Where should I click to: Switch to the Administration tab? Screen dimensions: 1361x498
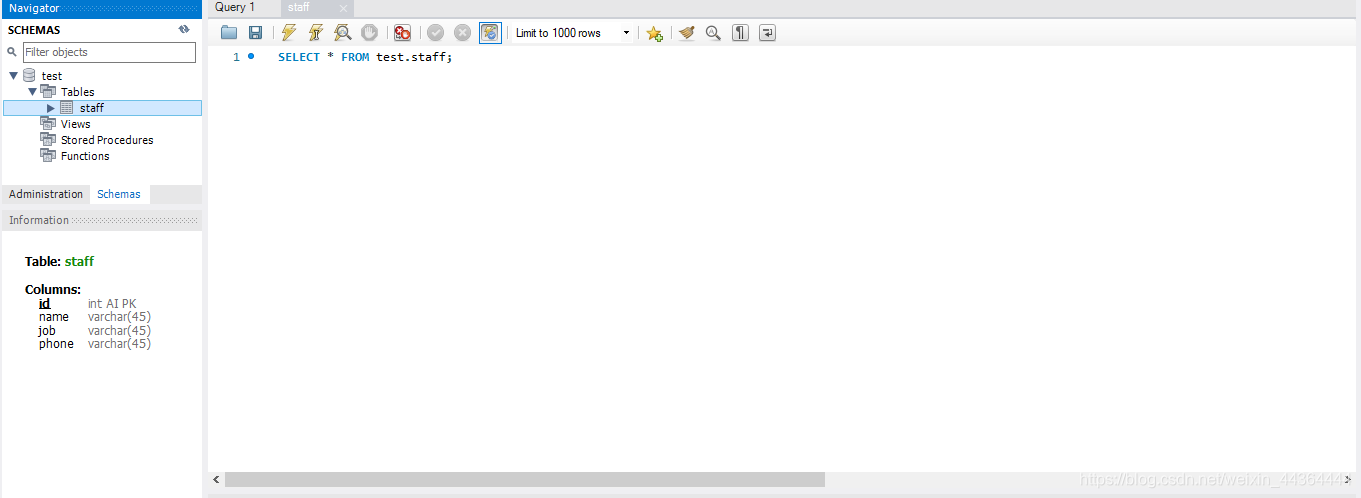(46, 194)
